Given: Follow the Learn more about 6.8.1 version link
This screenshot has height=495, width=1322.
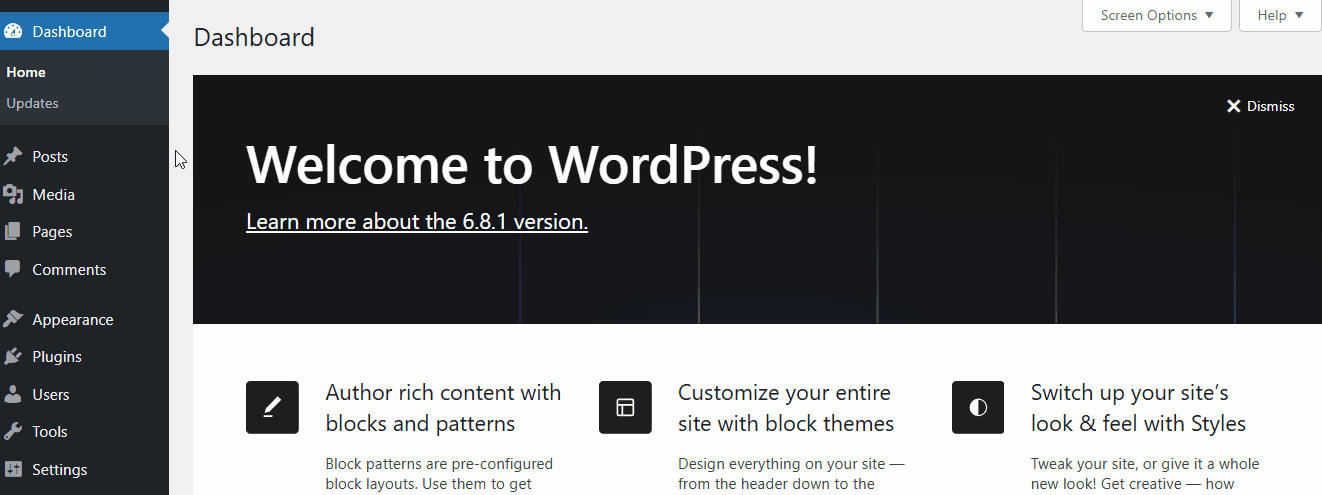Looking at the screenshot, I should point(417,221).
